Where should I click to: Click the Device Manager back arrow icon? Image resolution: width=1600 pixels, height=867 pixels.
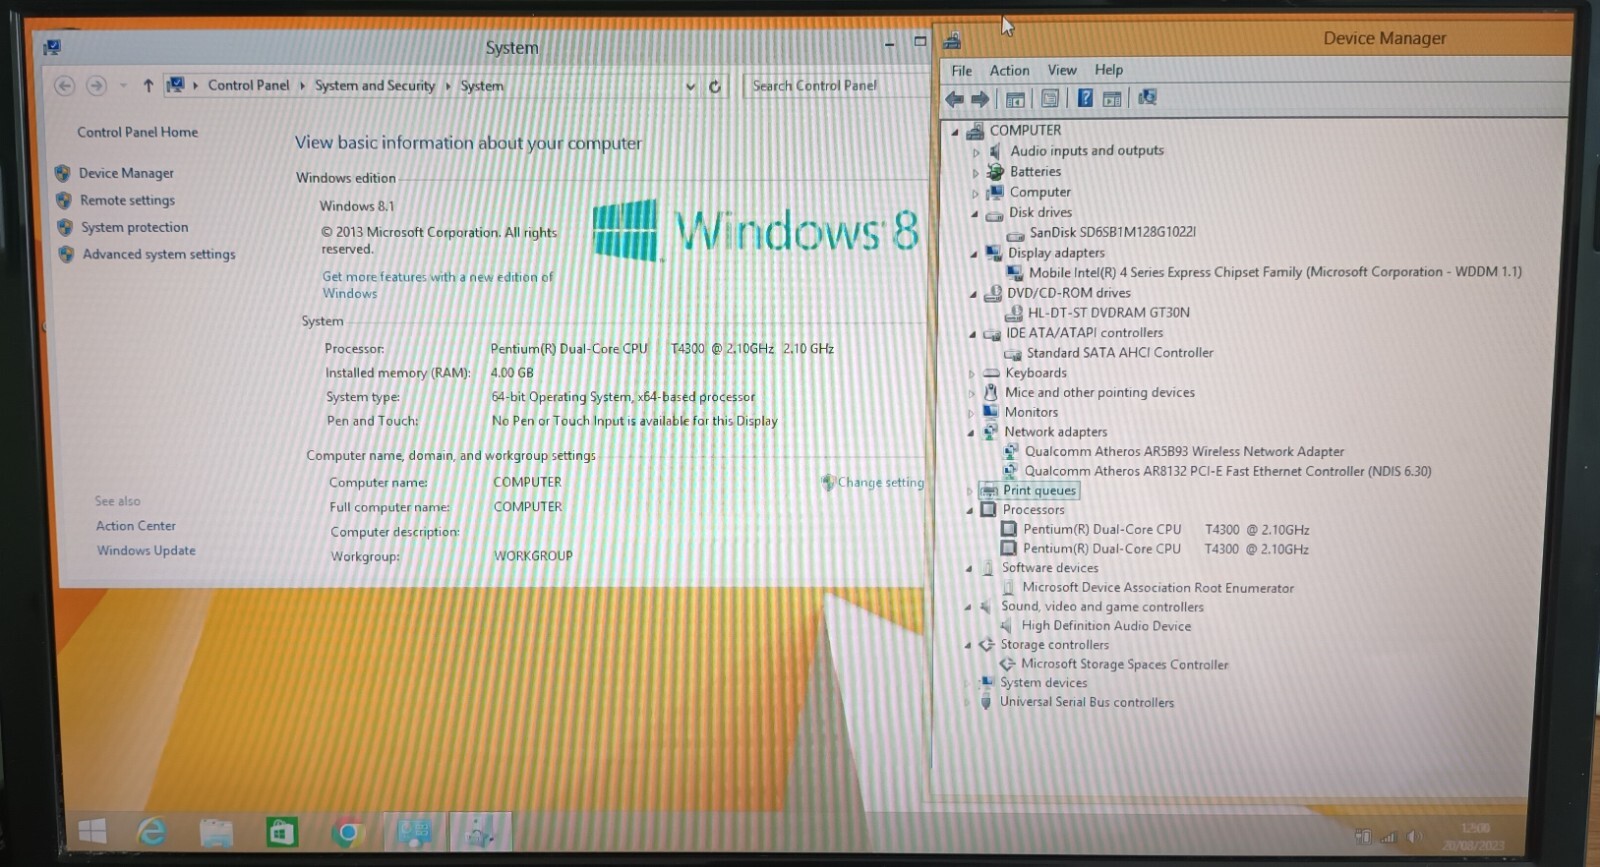tap(954, 99)
